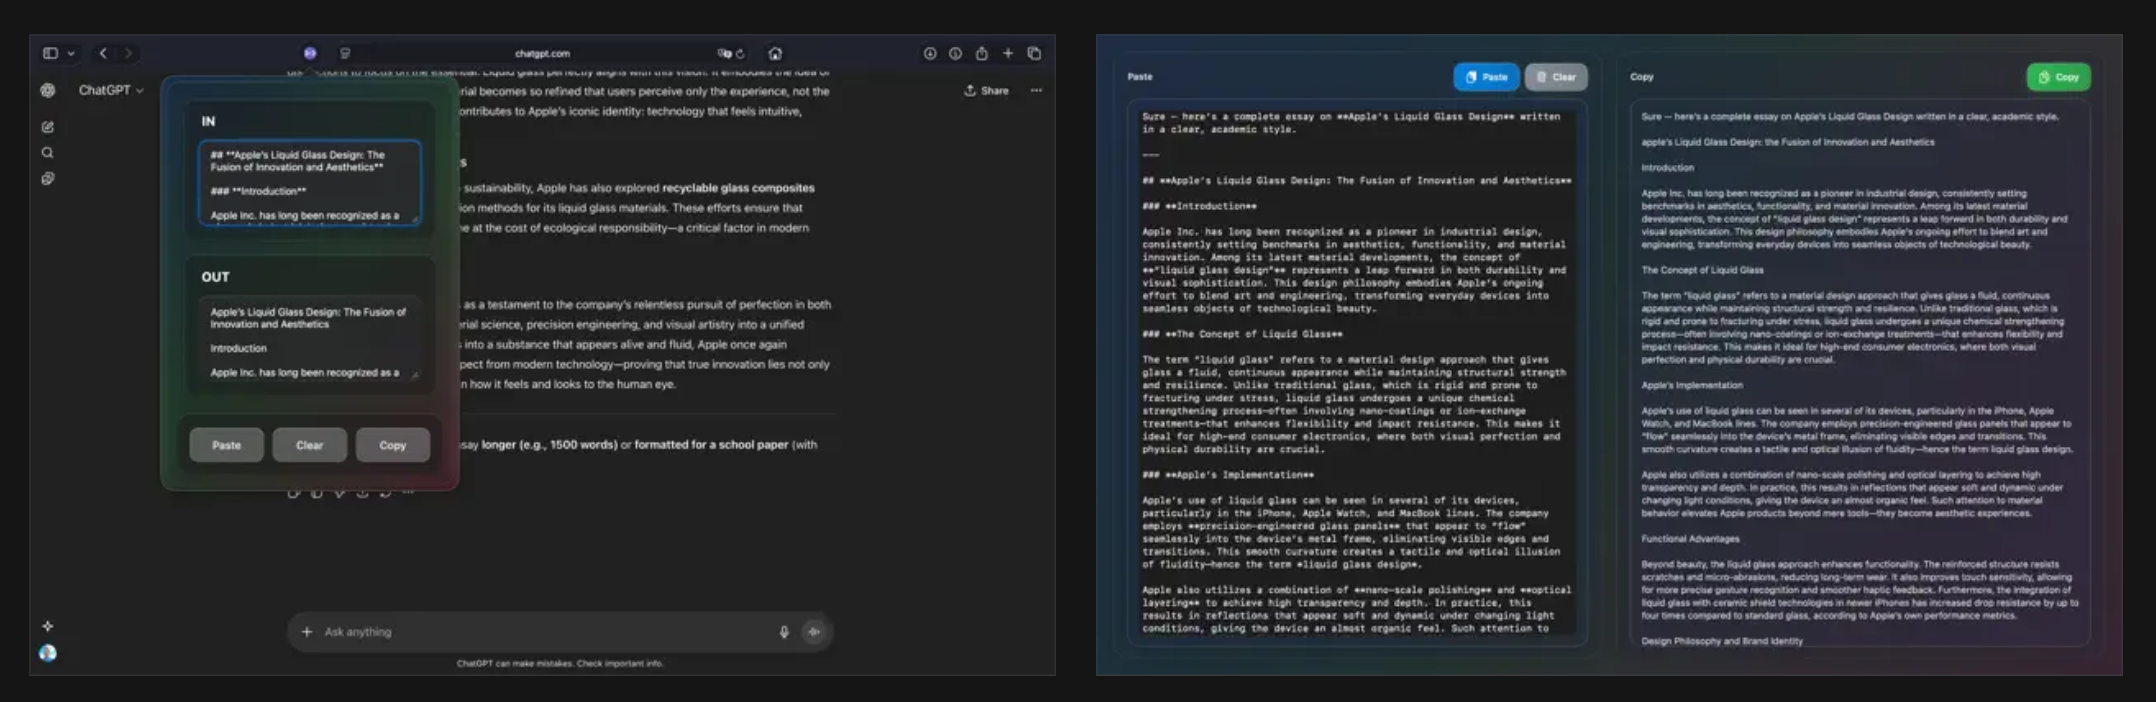Click Clear in the extension popup
The image size is (2156, 702).
[x=309, y=445]
